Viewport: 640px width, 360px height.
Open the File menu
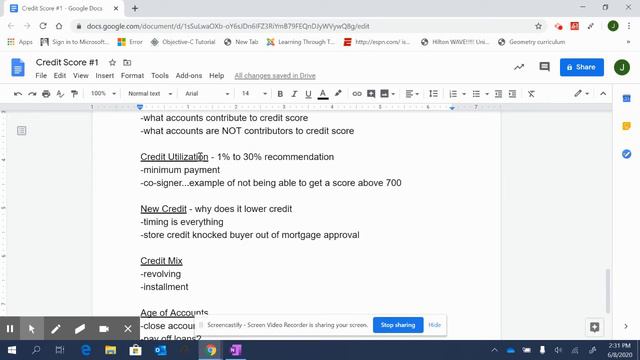[41, 76]
